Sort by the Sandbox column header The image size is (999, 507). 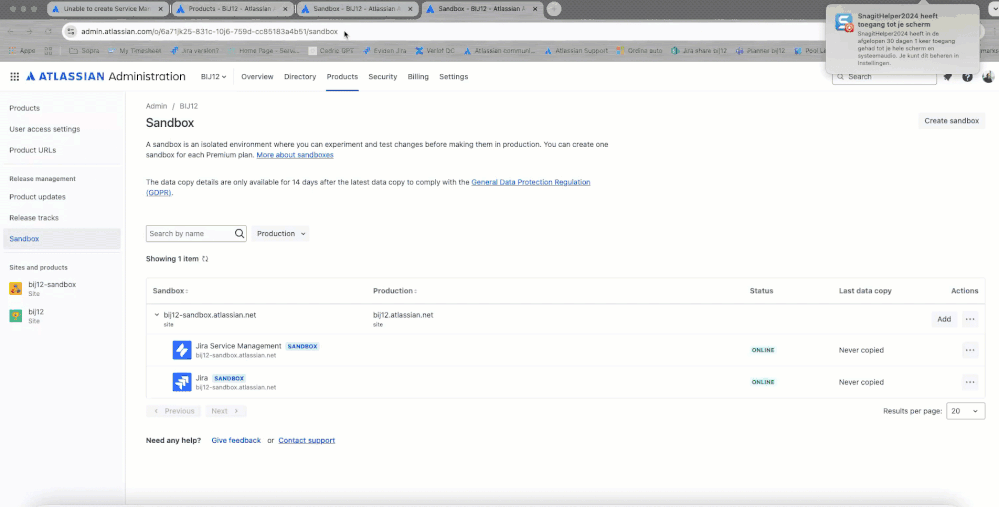coord(170,291)
